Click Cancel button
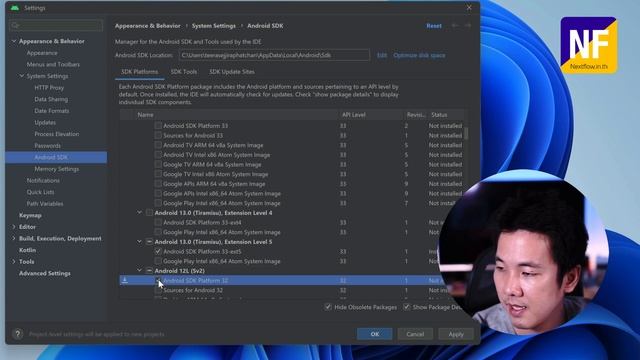Screen dimensions: 640x360 tap(415, 334)
